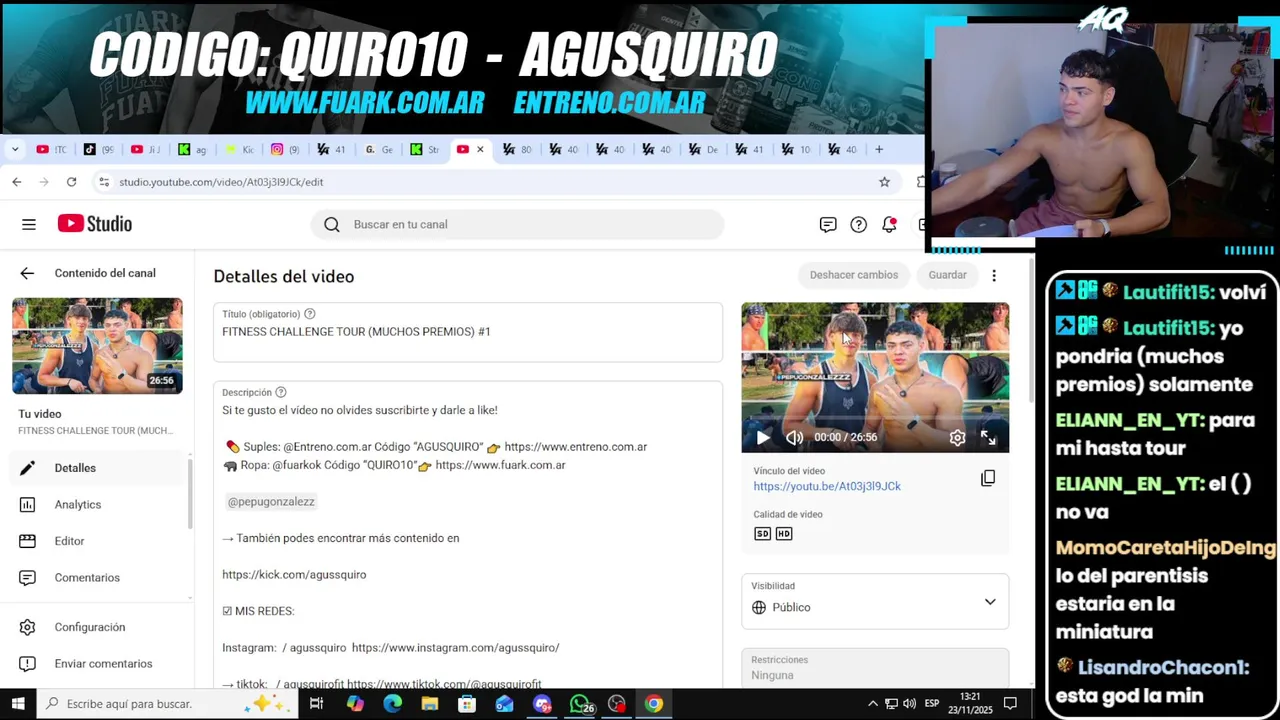Switch to the Instagram browser tab
Screen dimensions: 1280x720
[286, 150]
